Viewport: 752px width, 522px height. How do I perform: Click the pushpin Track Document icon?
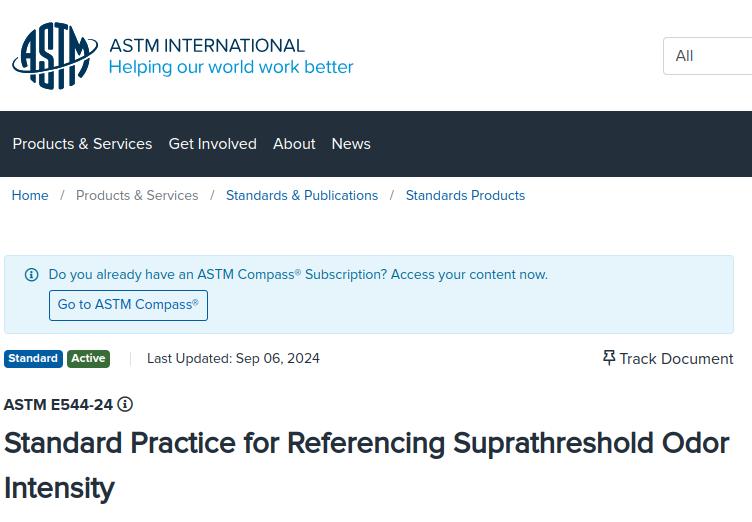tap(609, 358)
